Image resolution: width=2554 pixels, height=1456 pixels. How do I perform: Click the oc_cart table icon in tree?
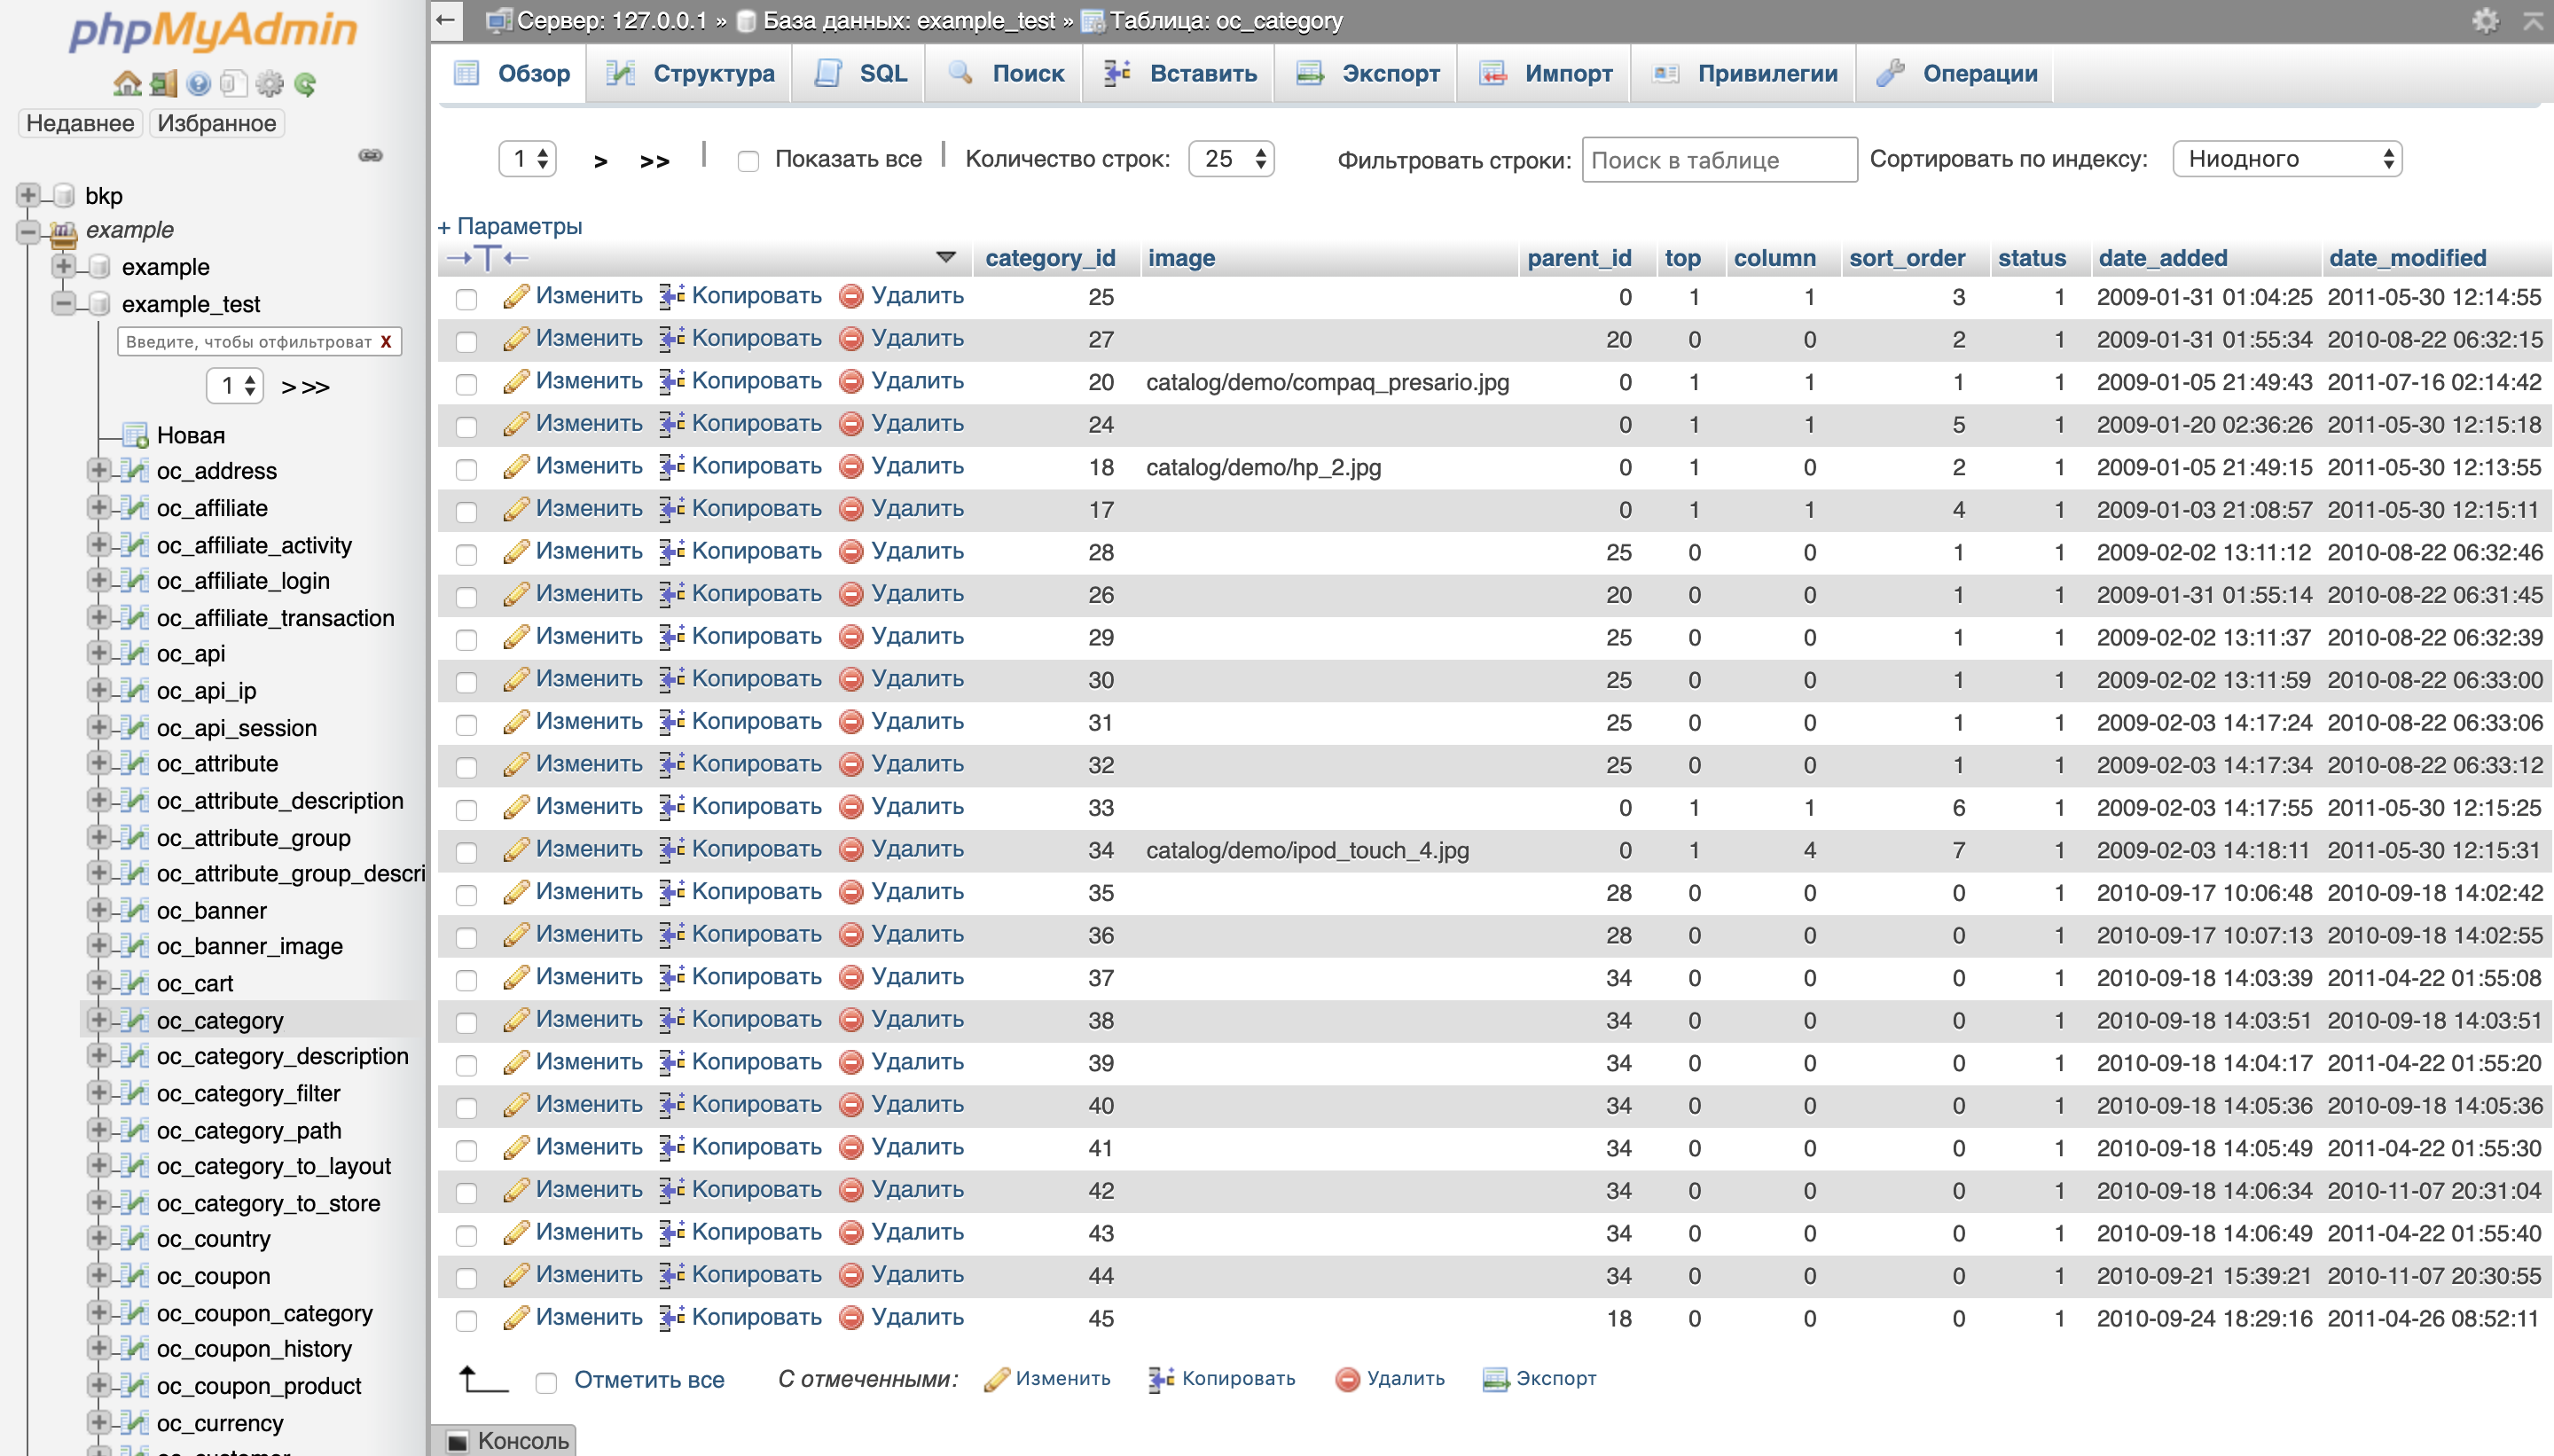135,983
